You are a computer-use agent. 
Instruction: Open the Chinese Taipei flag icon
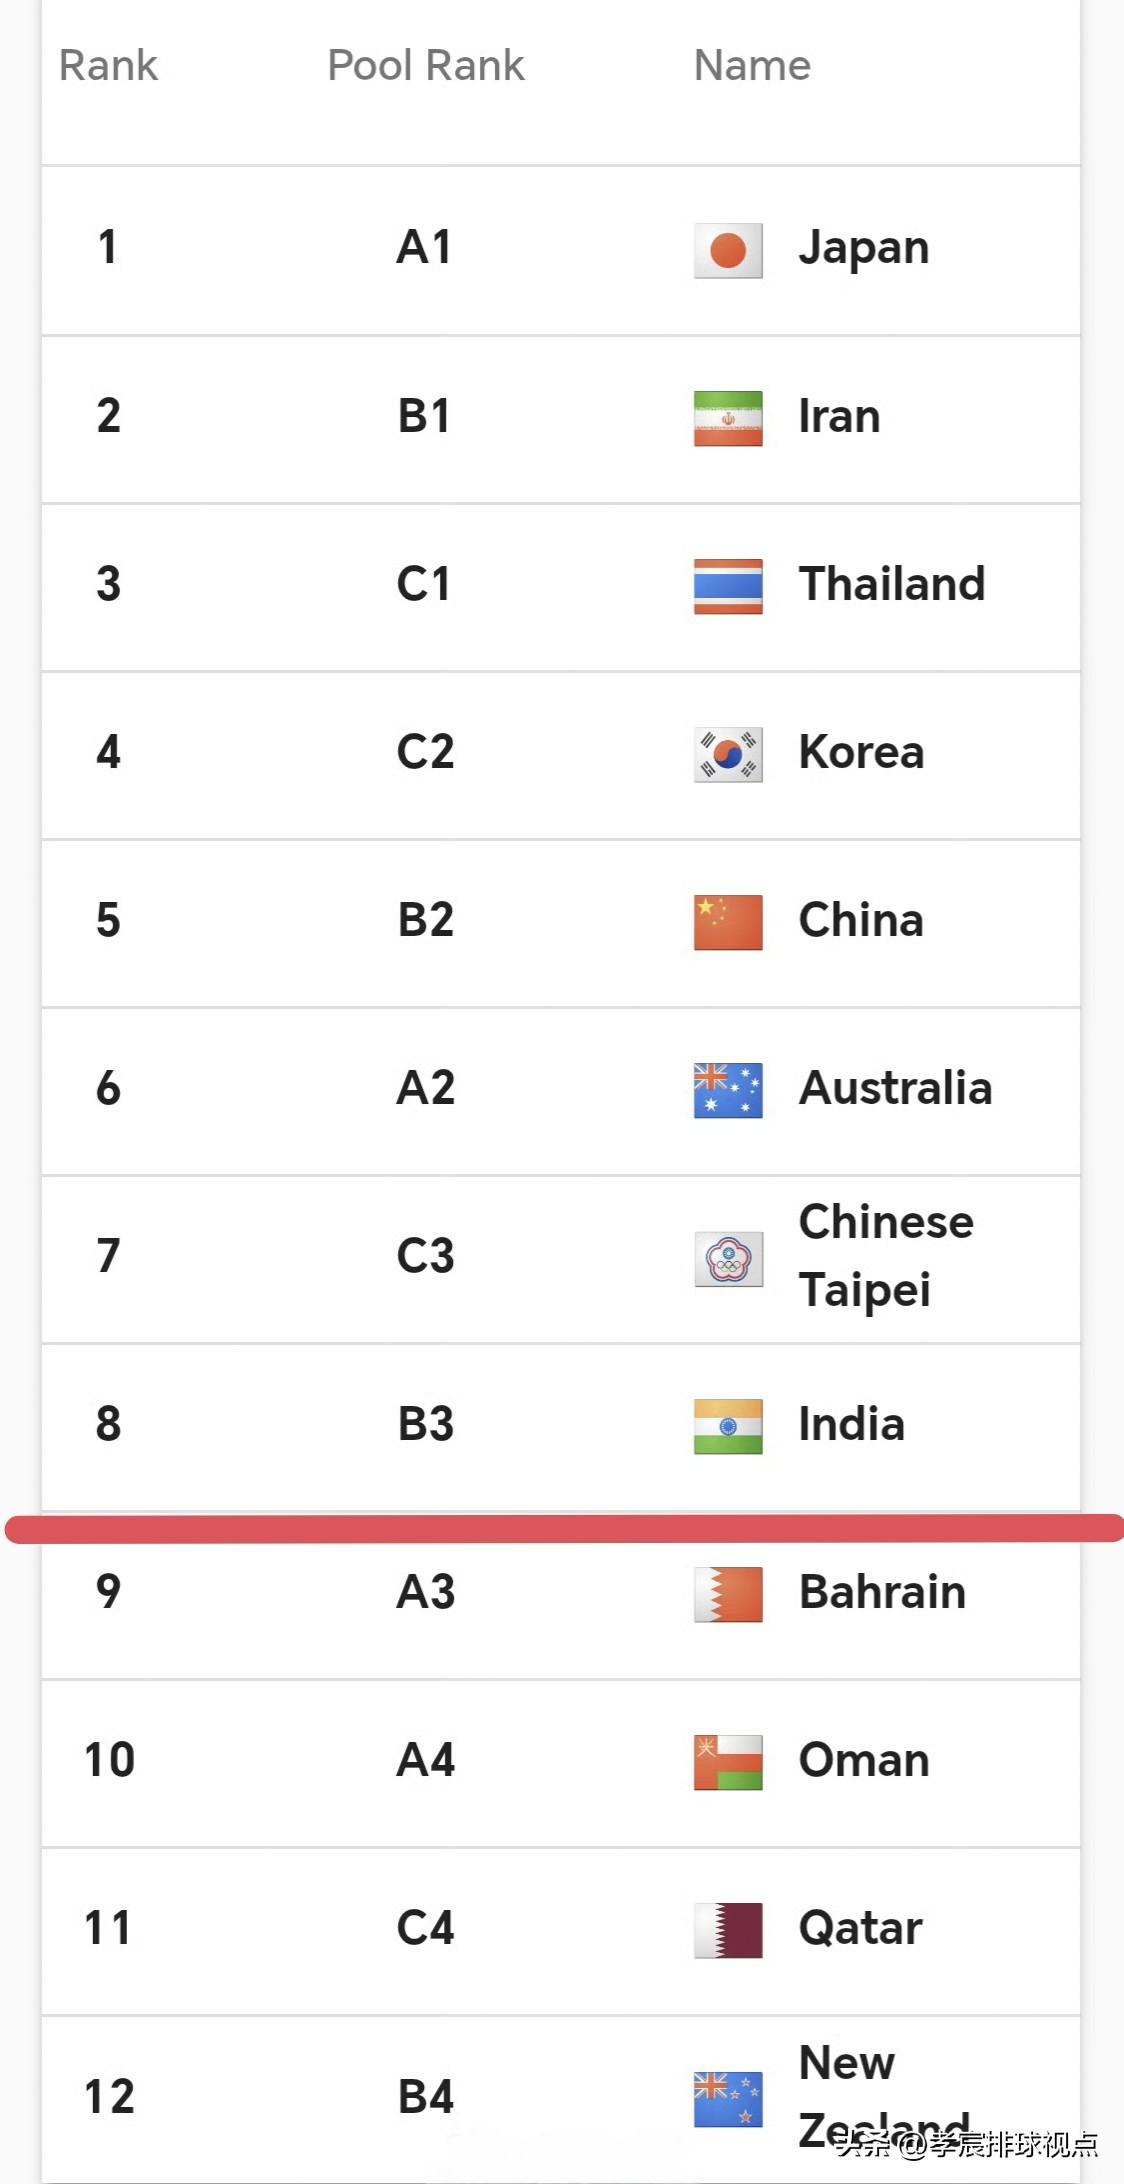pos(728,1259)
